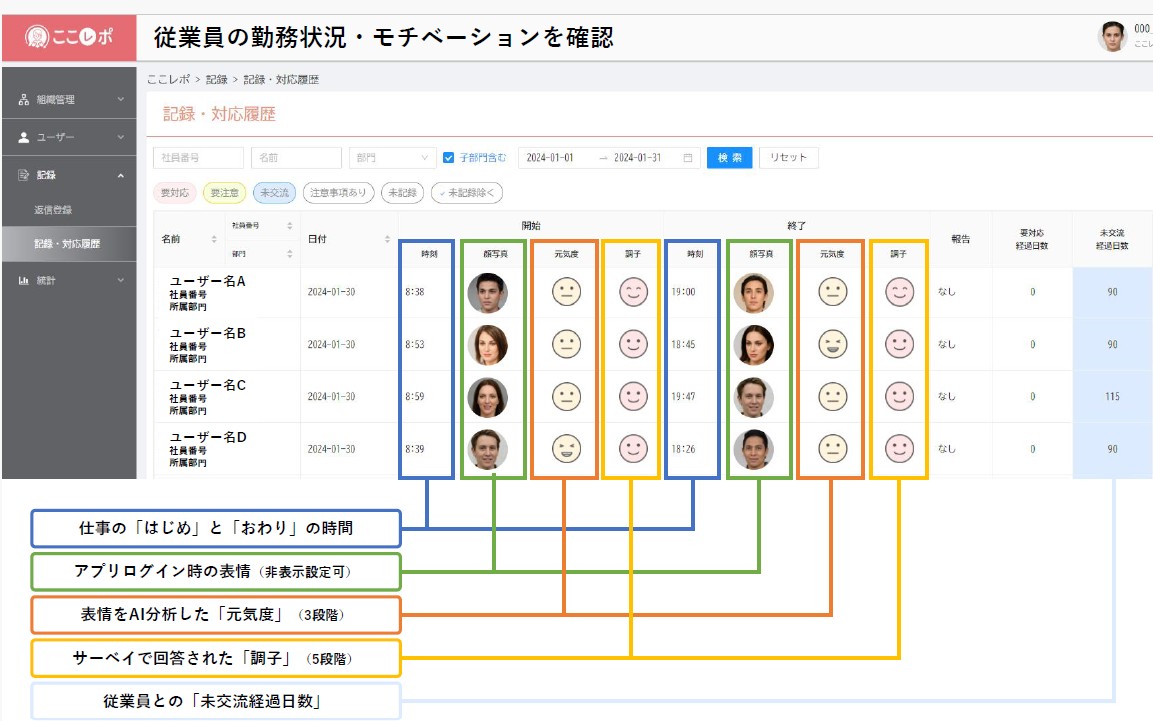Toggle the 未記録 filter tag
The width and height of the screenshot is (1153, 721).
pyautogui.click(x=402, y=193)
